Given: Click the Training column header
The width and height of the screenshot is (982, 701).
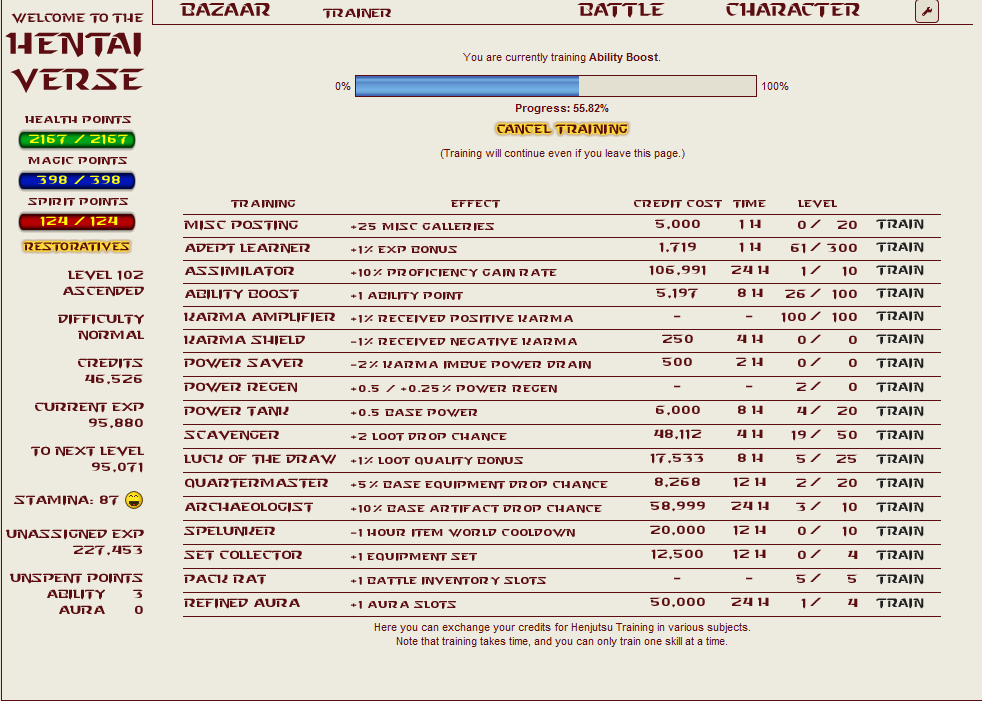Looking at the screenshot, I should pyautogui.click(x=263, y=204).
